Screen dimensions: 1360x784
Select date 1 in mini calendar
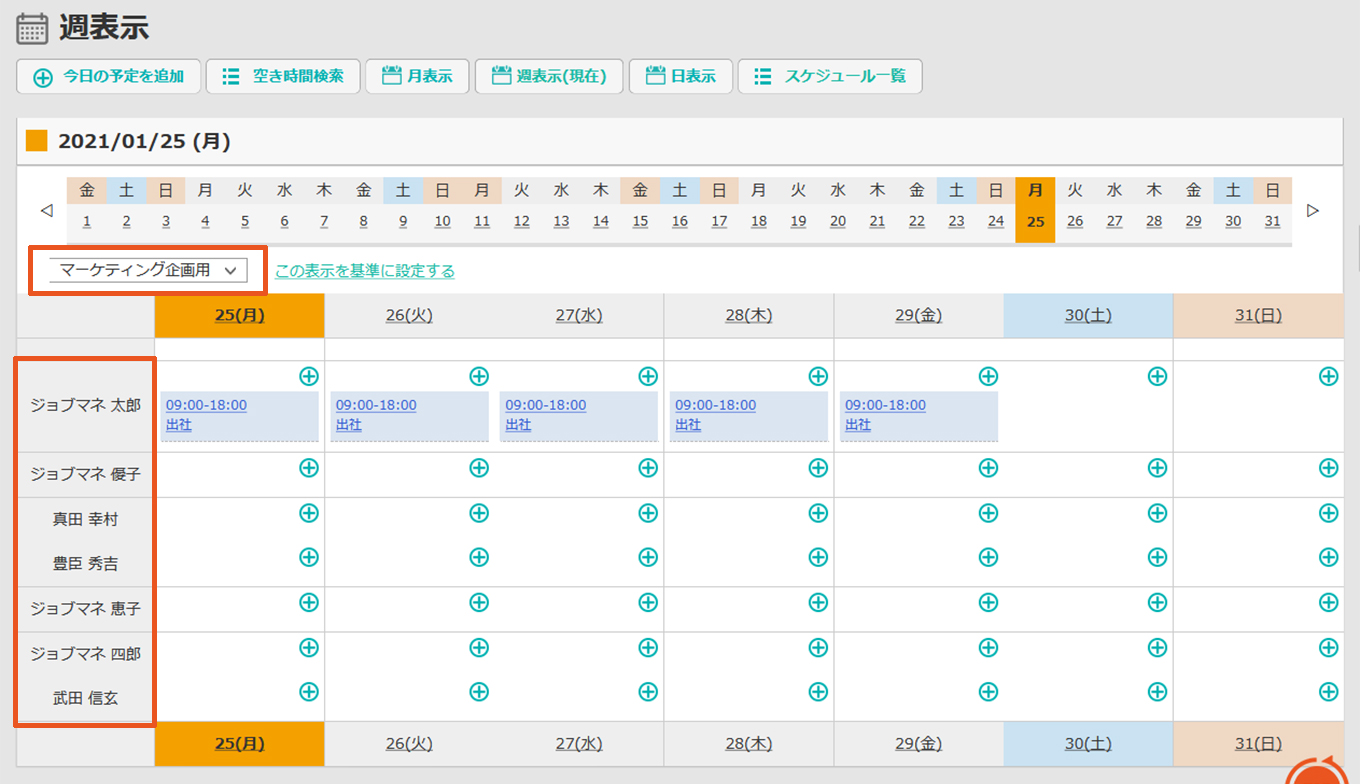pos(87,222)
